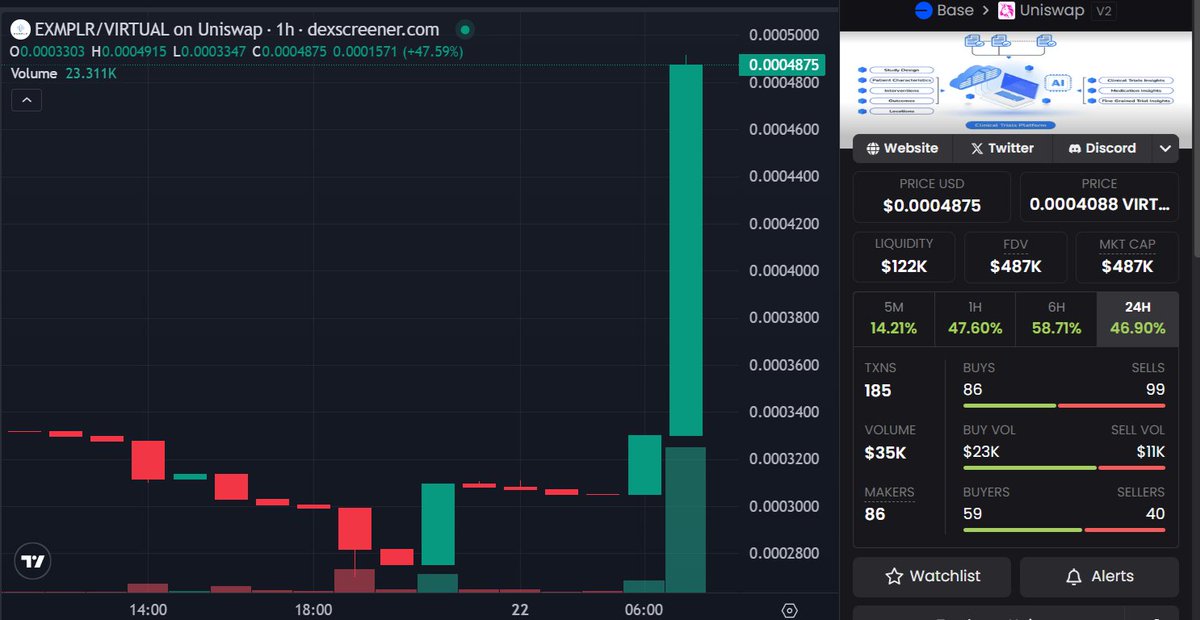
Task: Click the BUY VOL $23K value
Action: coord(981,452)
